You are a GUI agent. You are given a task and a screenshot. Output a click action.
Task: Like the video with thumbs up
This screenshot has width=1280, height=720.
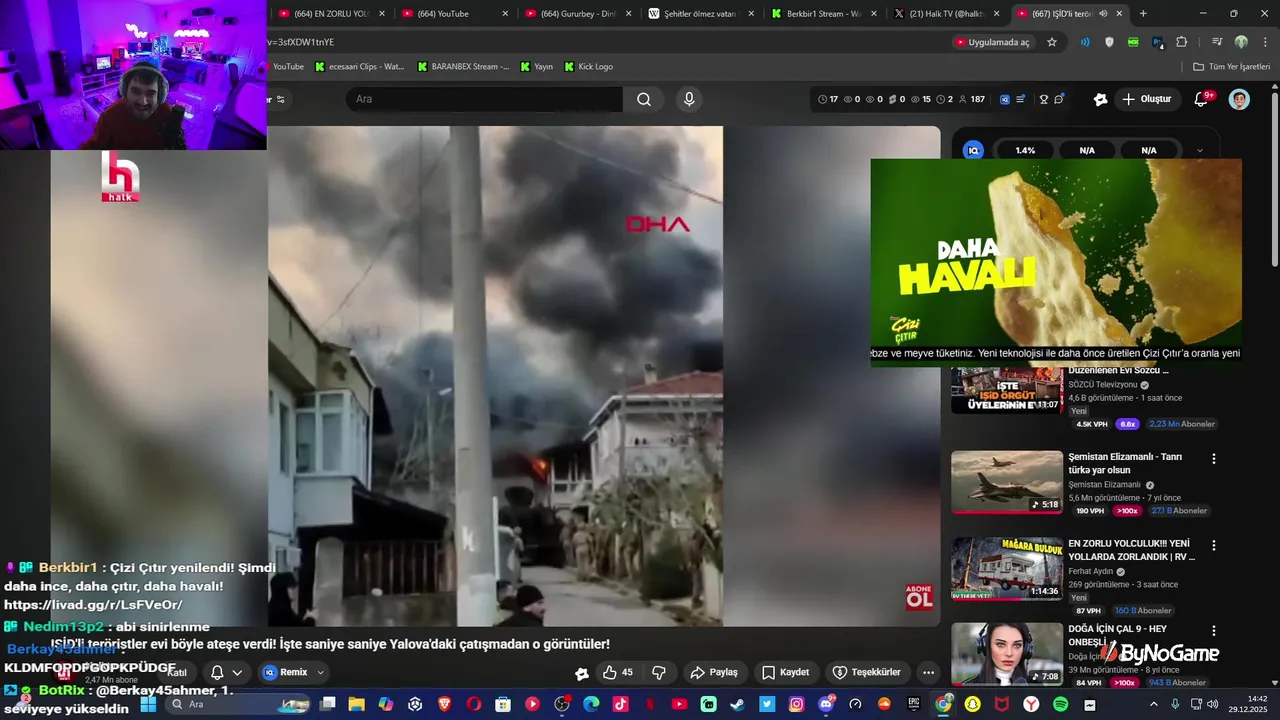[x=617, y=672]
